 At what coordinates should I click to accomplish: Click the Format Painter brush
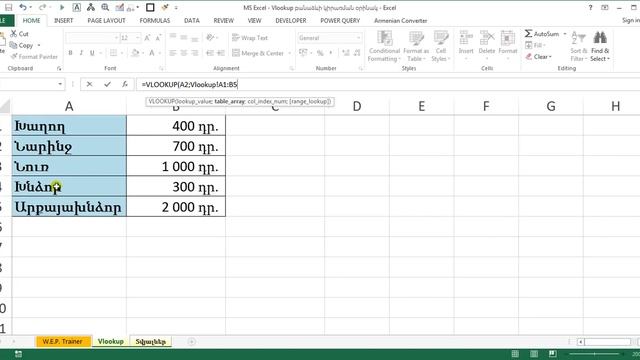[x=14, y=56]
